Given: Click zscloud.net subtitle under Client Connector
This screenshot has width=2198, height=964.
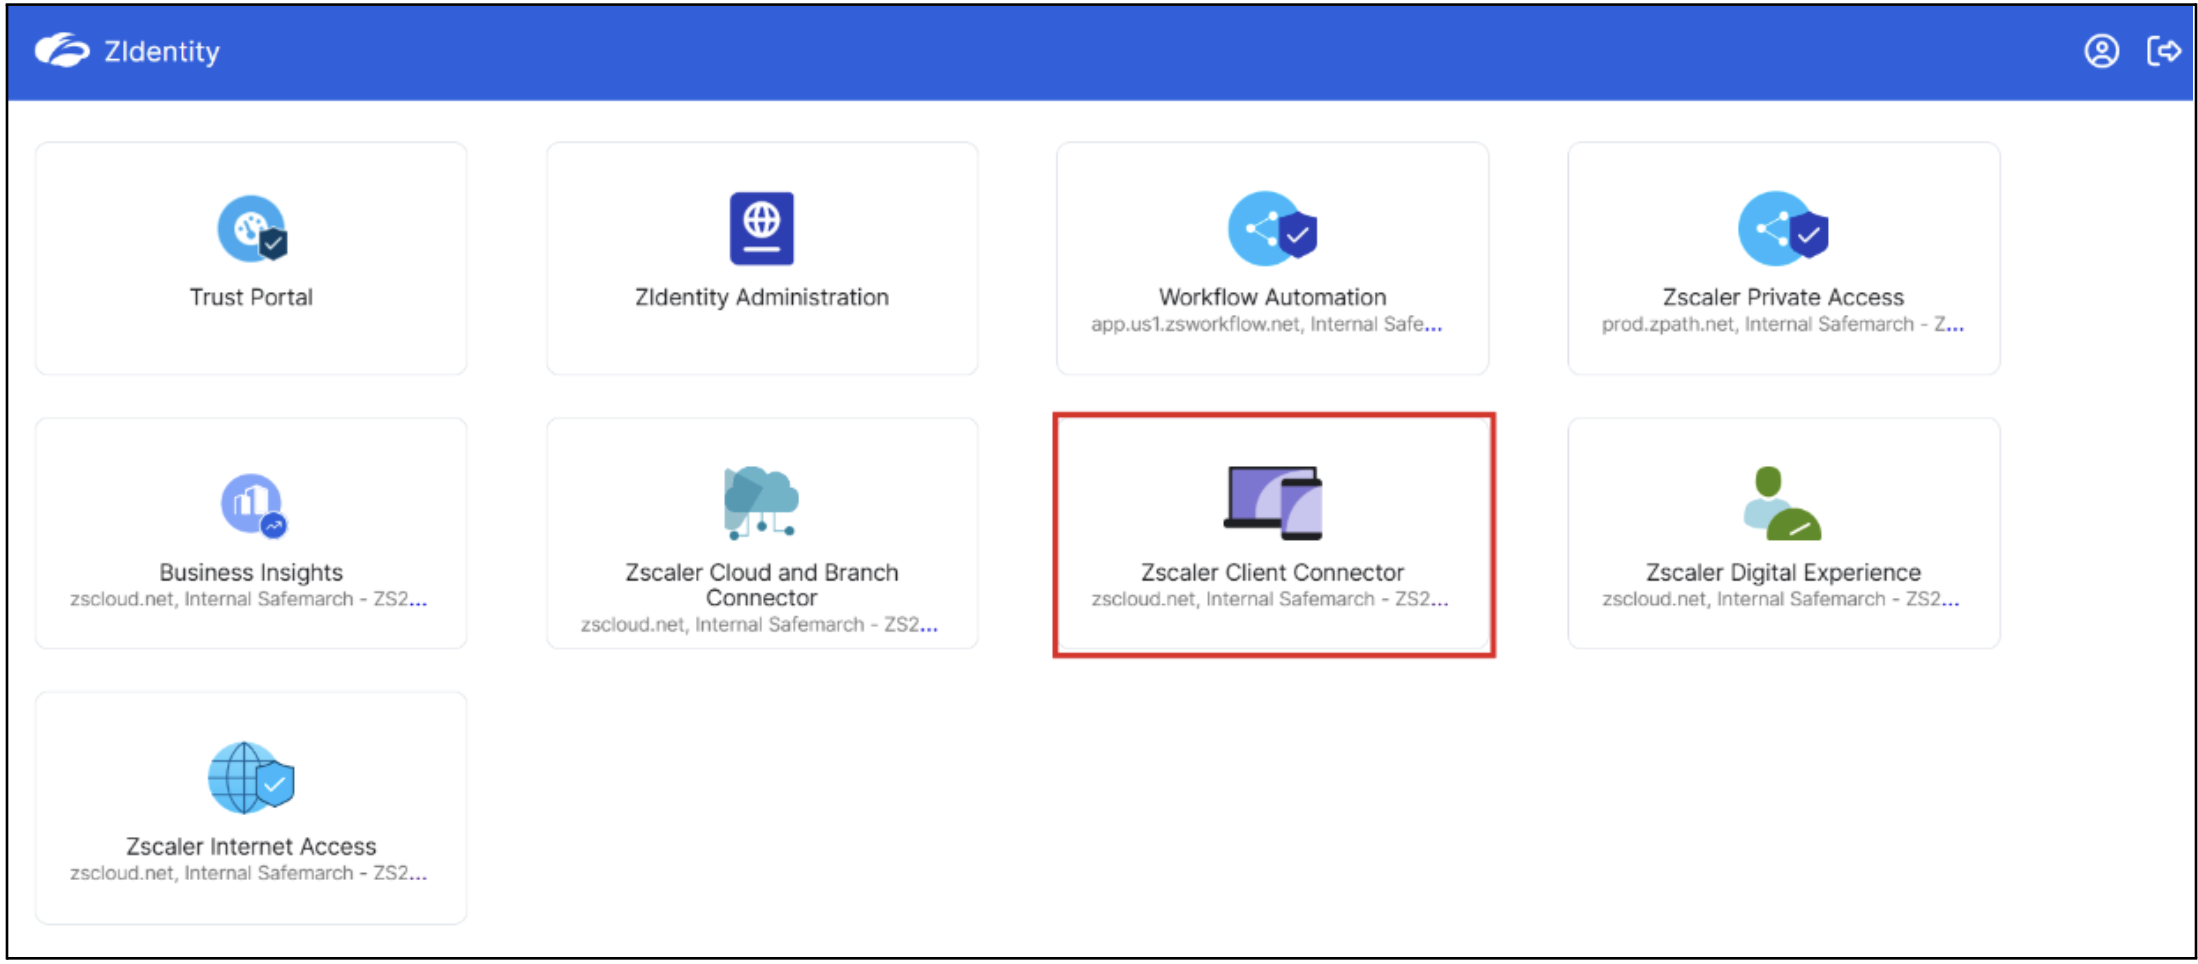Looking at the screenshot, I should click(1270, 599).
